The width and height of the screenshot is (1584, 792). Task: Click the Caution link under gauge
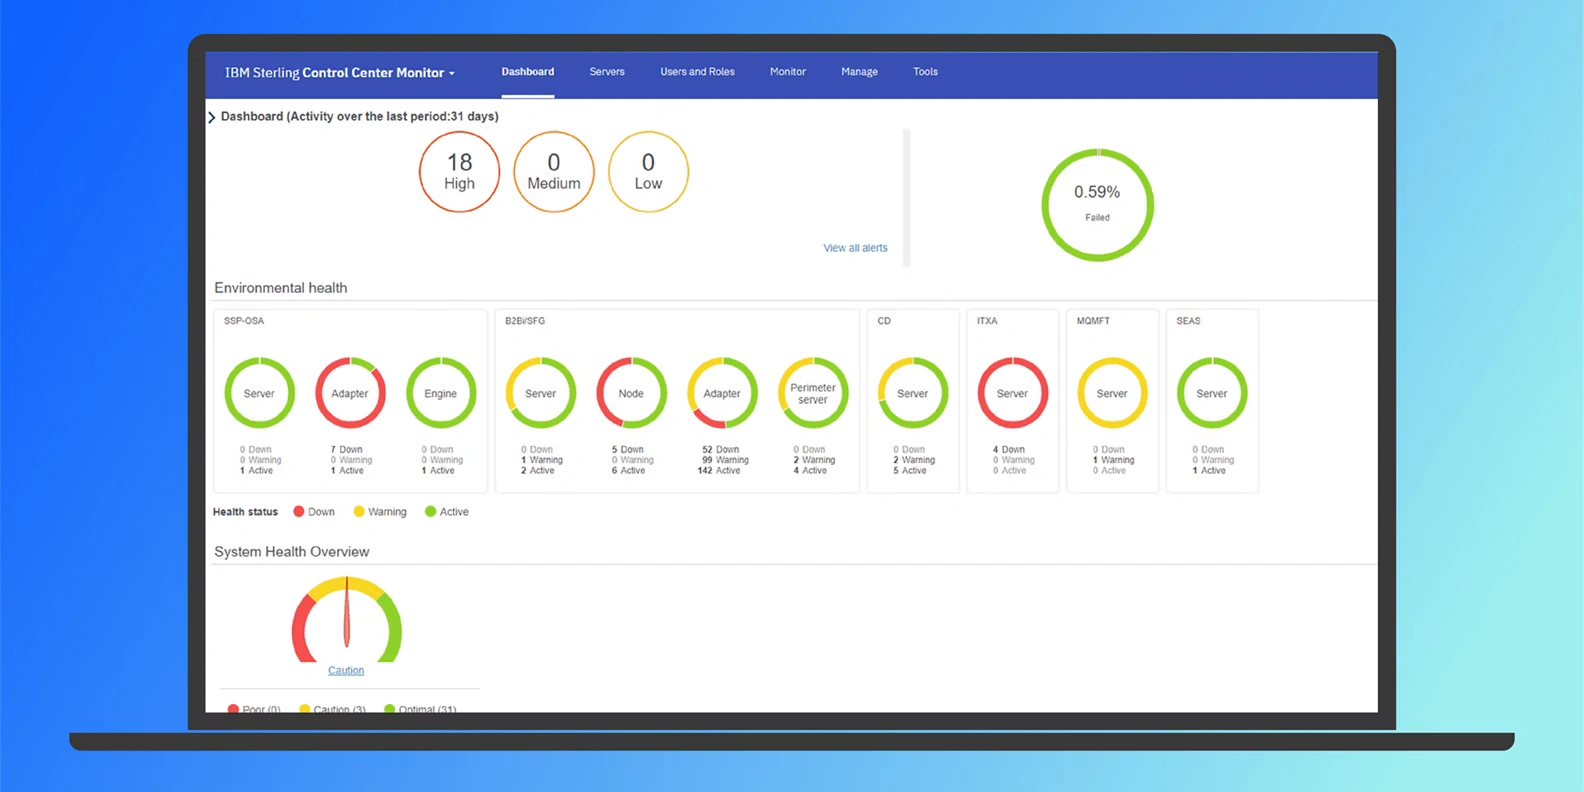tap(346, 671)
